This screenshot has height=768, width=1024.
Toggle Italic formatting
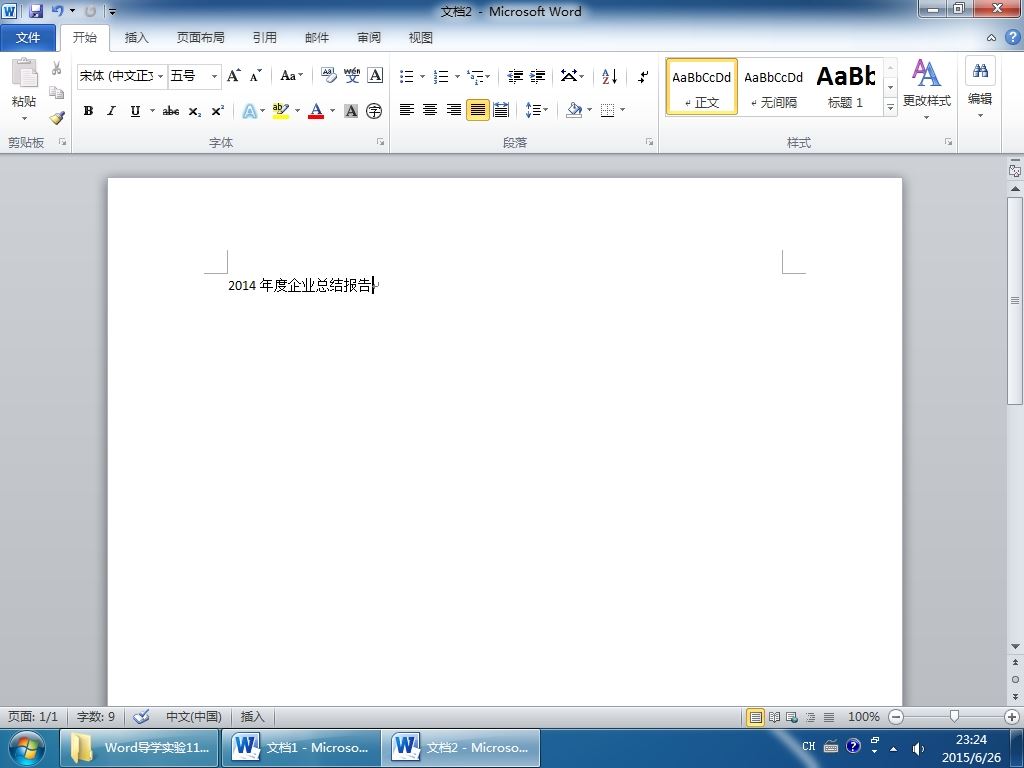[x=112, y=111]
